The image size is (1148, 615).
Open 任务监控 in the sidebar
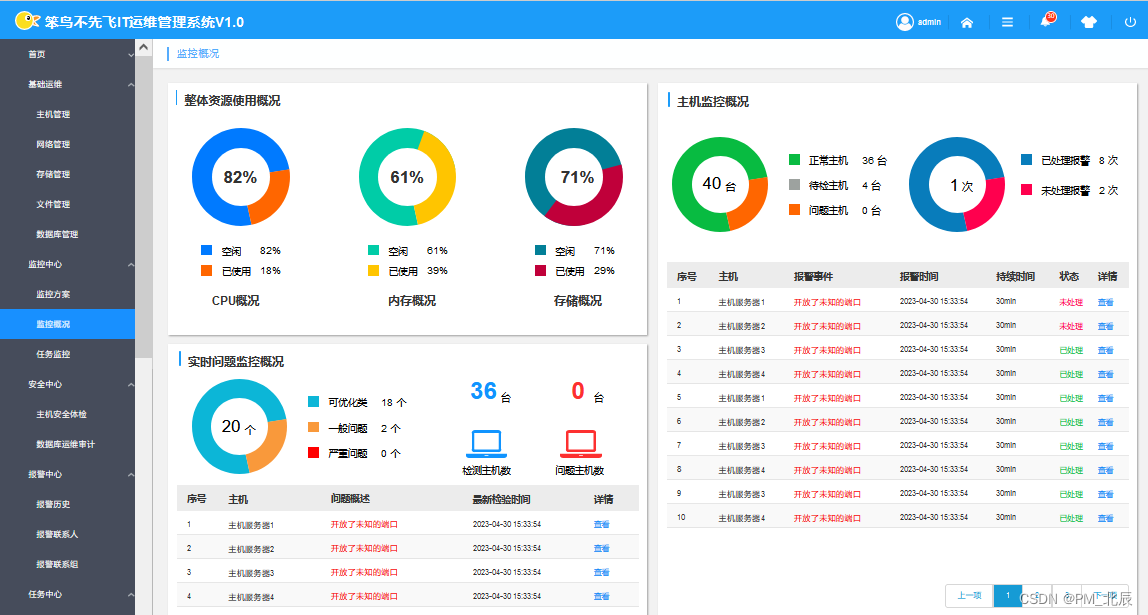(x=53, y=354)
